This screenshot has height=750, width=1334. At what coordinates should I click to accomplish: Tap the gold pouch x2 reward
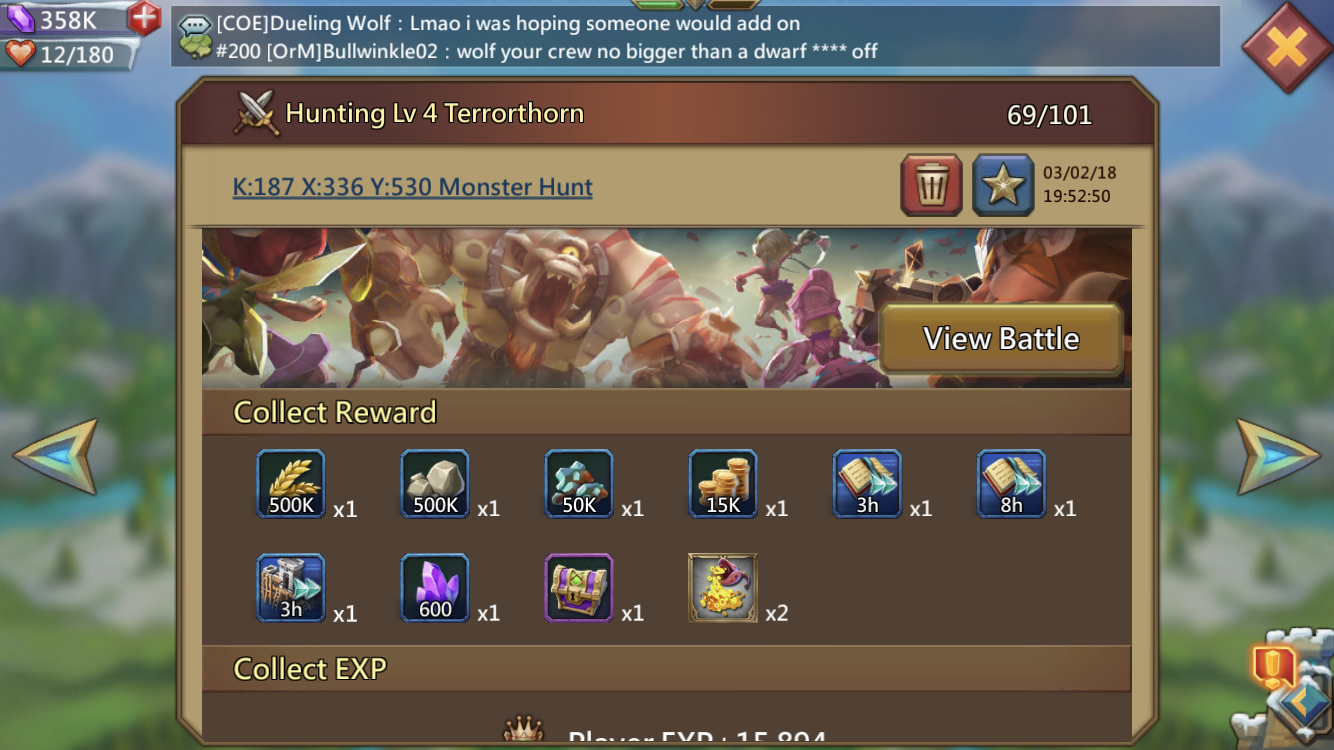(723, 588)
